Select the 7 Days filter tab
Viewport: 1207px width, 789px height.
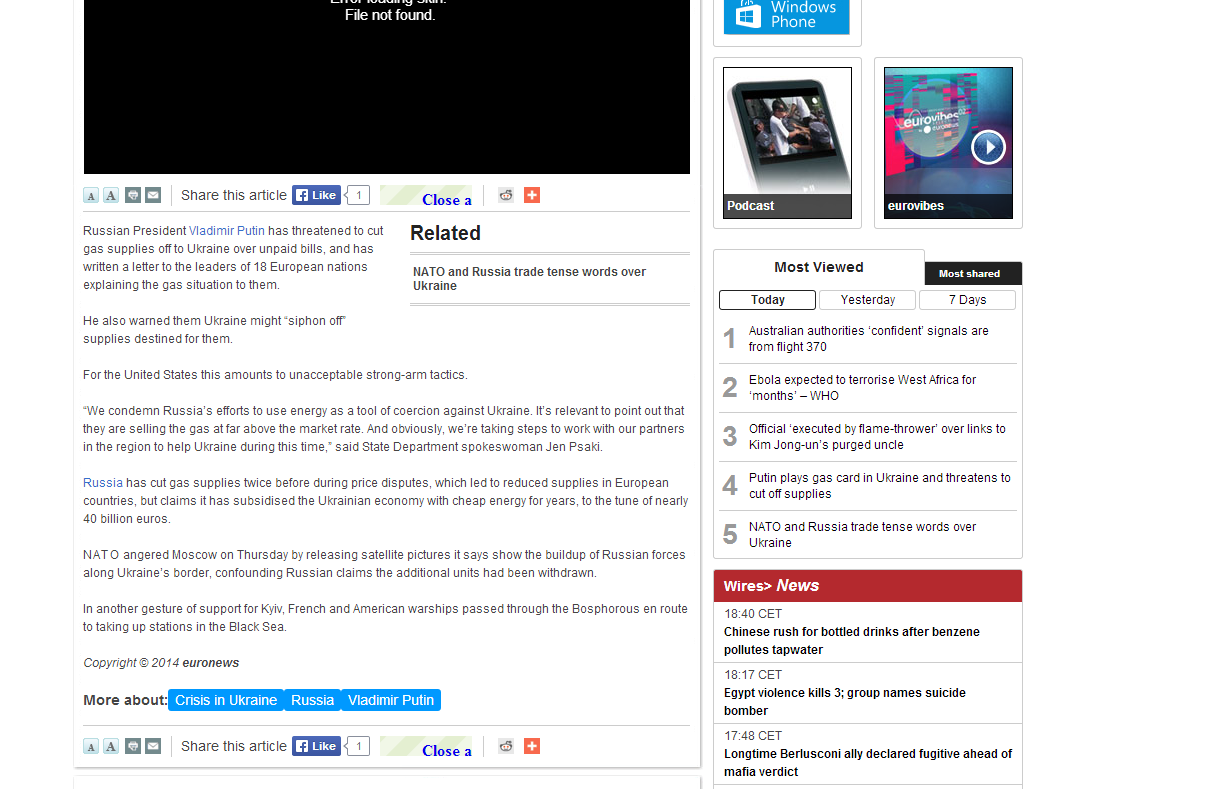pyautogui.click(x=967, y=300)
